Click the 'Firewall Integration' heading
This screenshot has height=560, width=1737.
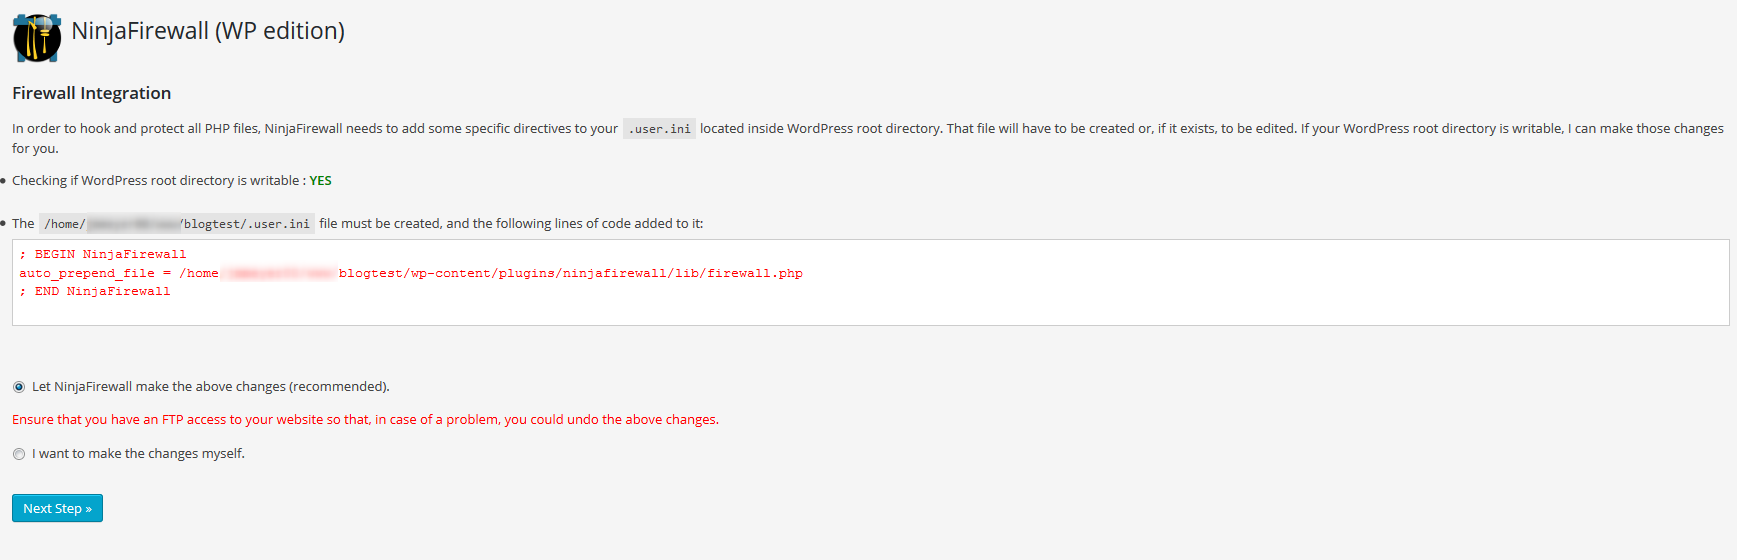pos(92,93)
